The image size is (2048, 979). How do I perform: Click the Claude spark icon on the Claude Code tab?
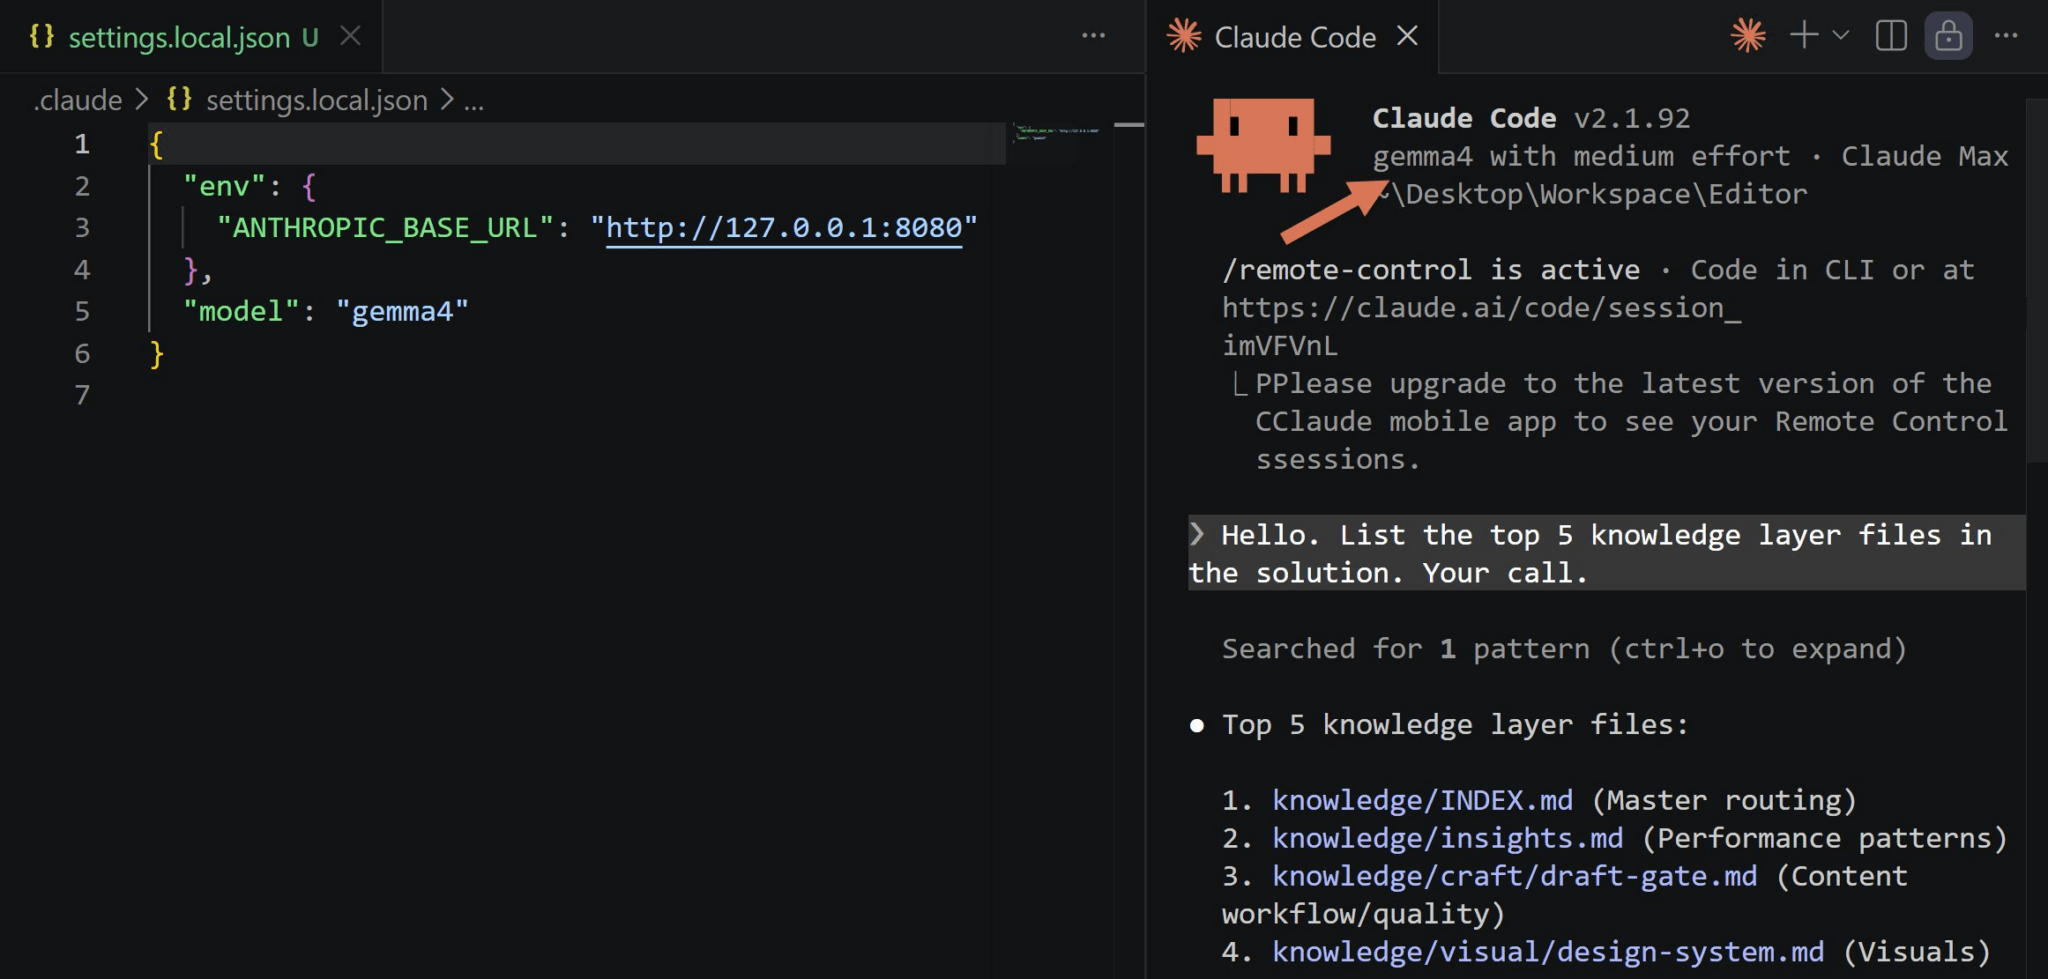point(1184,37)
